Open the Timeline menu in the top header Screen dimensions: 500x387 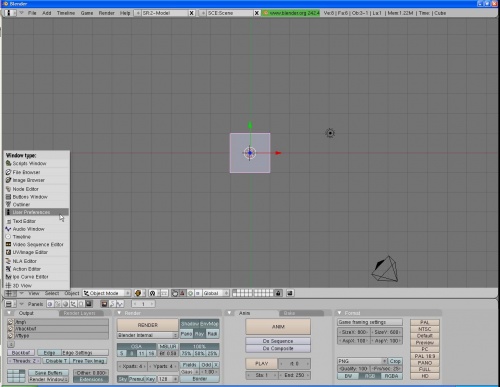[66, 13]
